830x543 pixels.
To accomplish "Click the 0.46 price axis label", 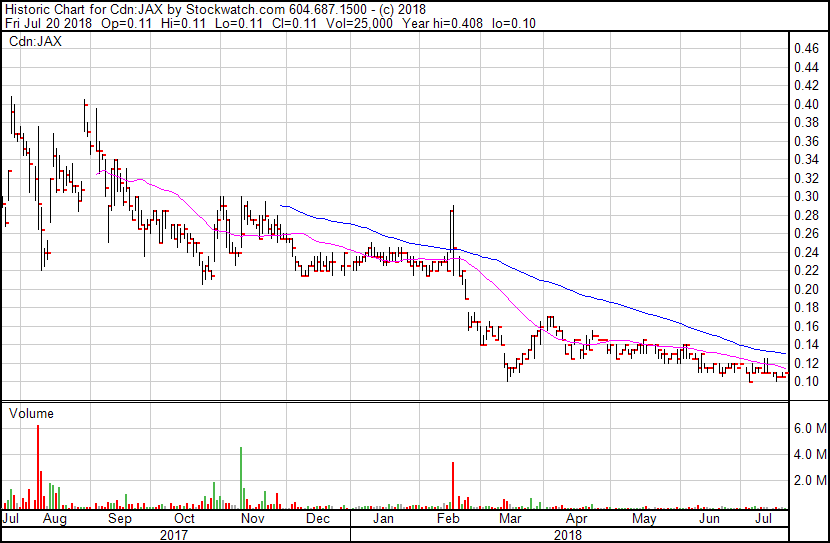I will (805, 48).
